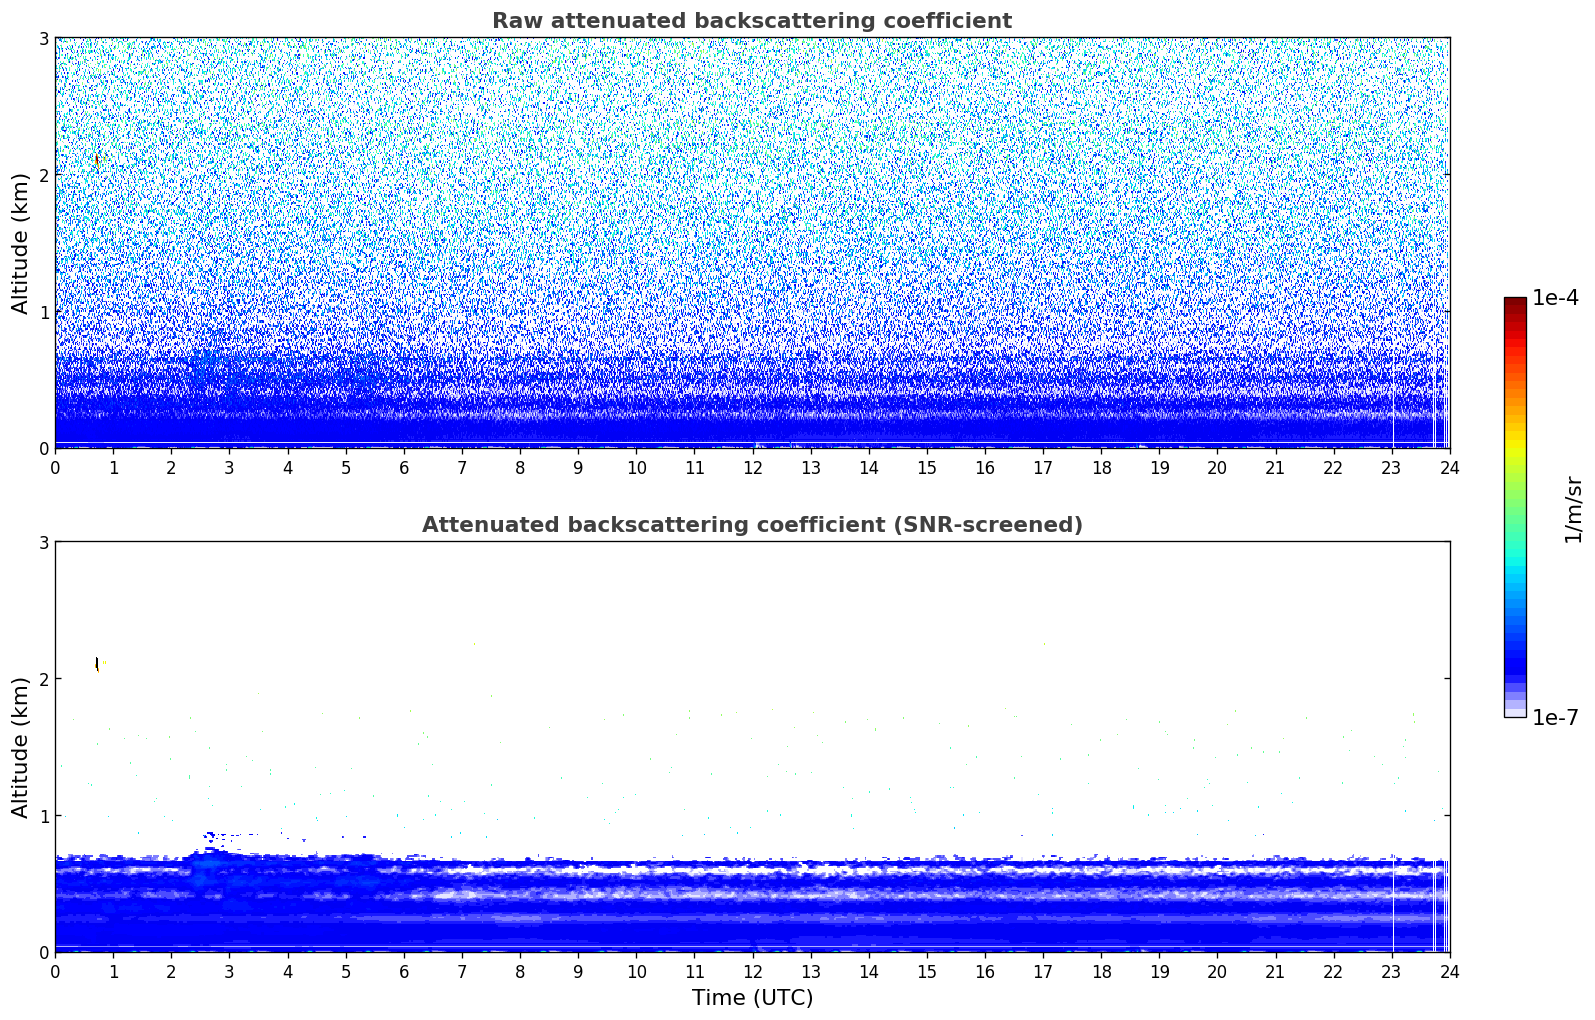The height and width of the screenshot is (1020, 1595).
Task: Click hour 23 tick on bottom time axis
Action: pyautogui.click(x=1392, y=971)
